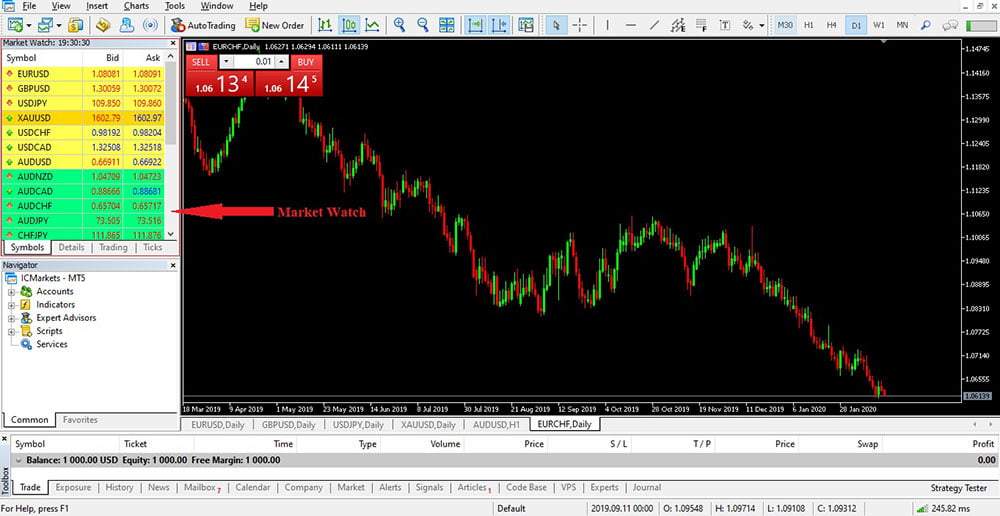1000x516 pixels.
Task: Toggle chart shift from right border
Action: tap(499, 26)
